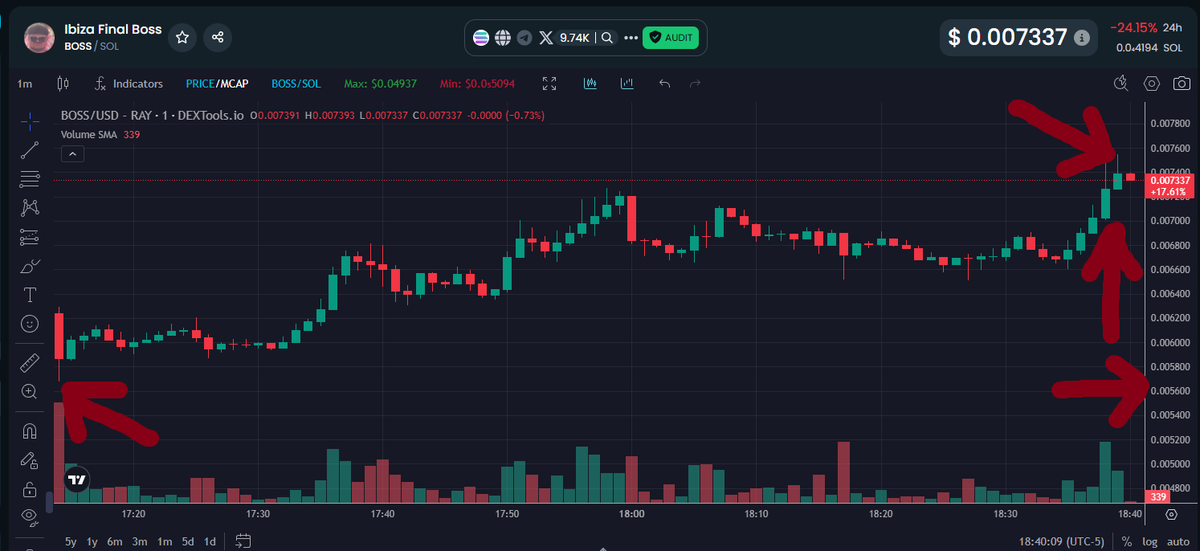The height and width of the screenshot is (551, 1200).
Task: Undo the last chart action
Action: (x=665, y=84)
